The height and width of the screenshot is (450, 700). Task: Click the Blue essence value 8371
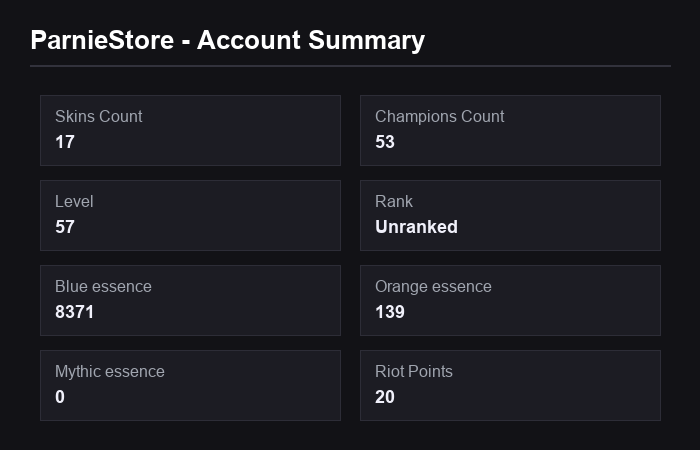[75, 312]
